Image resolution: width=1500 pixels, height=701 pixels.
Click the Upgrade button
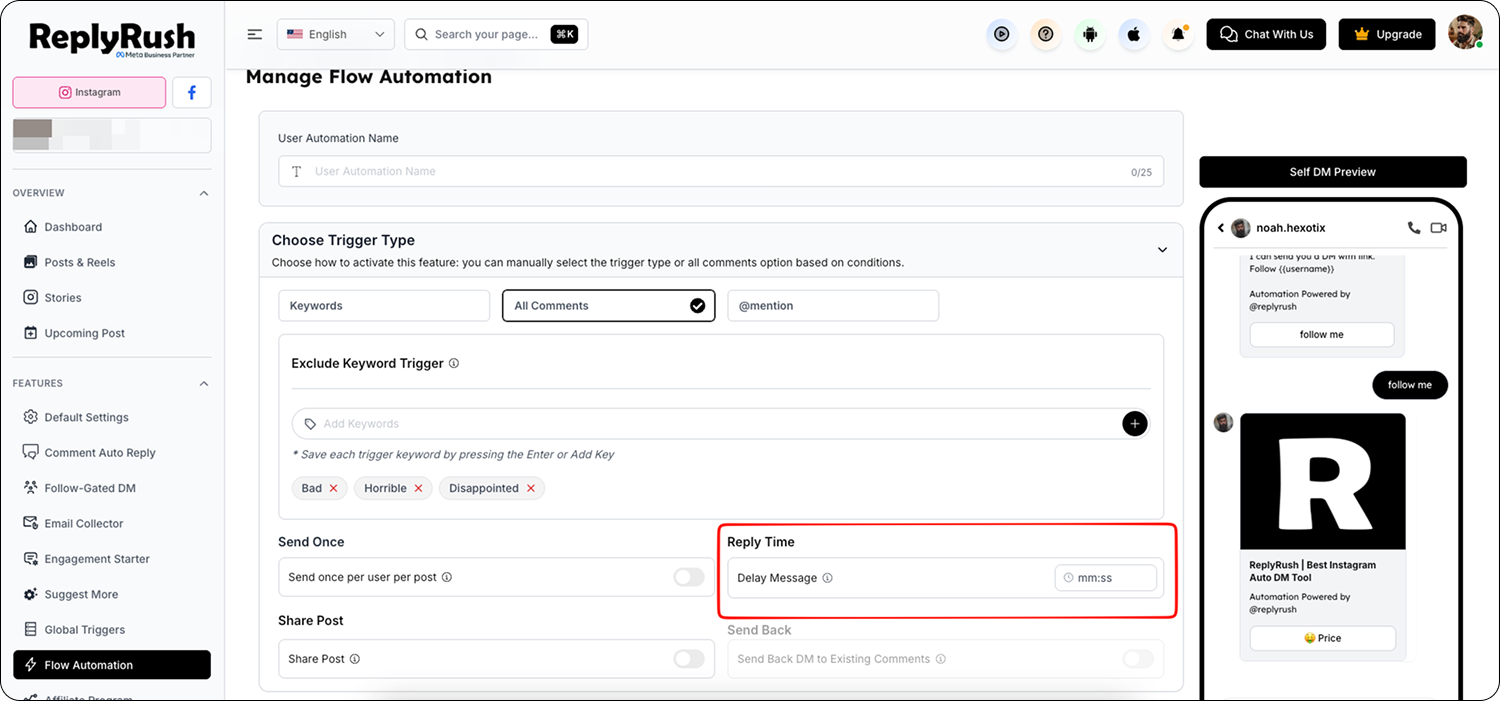point(1387,34)
